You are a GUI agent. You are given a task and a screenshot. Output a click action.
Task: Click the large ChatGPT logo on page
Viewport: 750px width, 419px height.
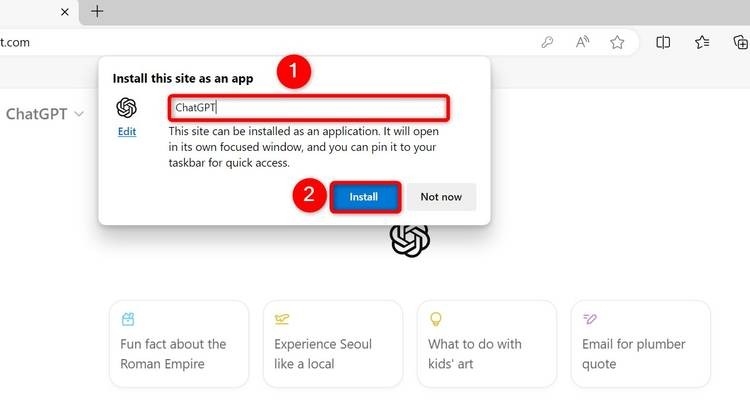point(410,240)
